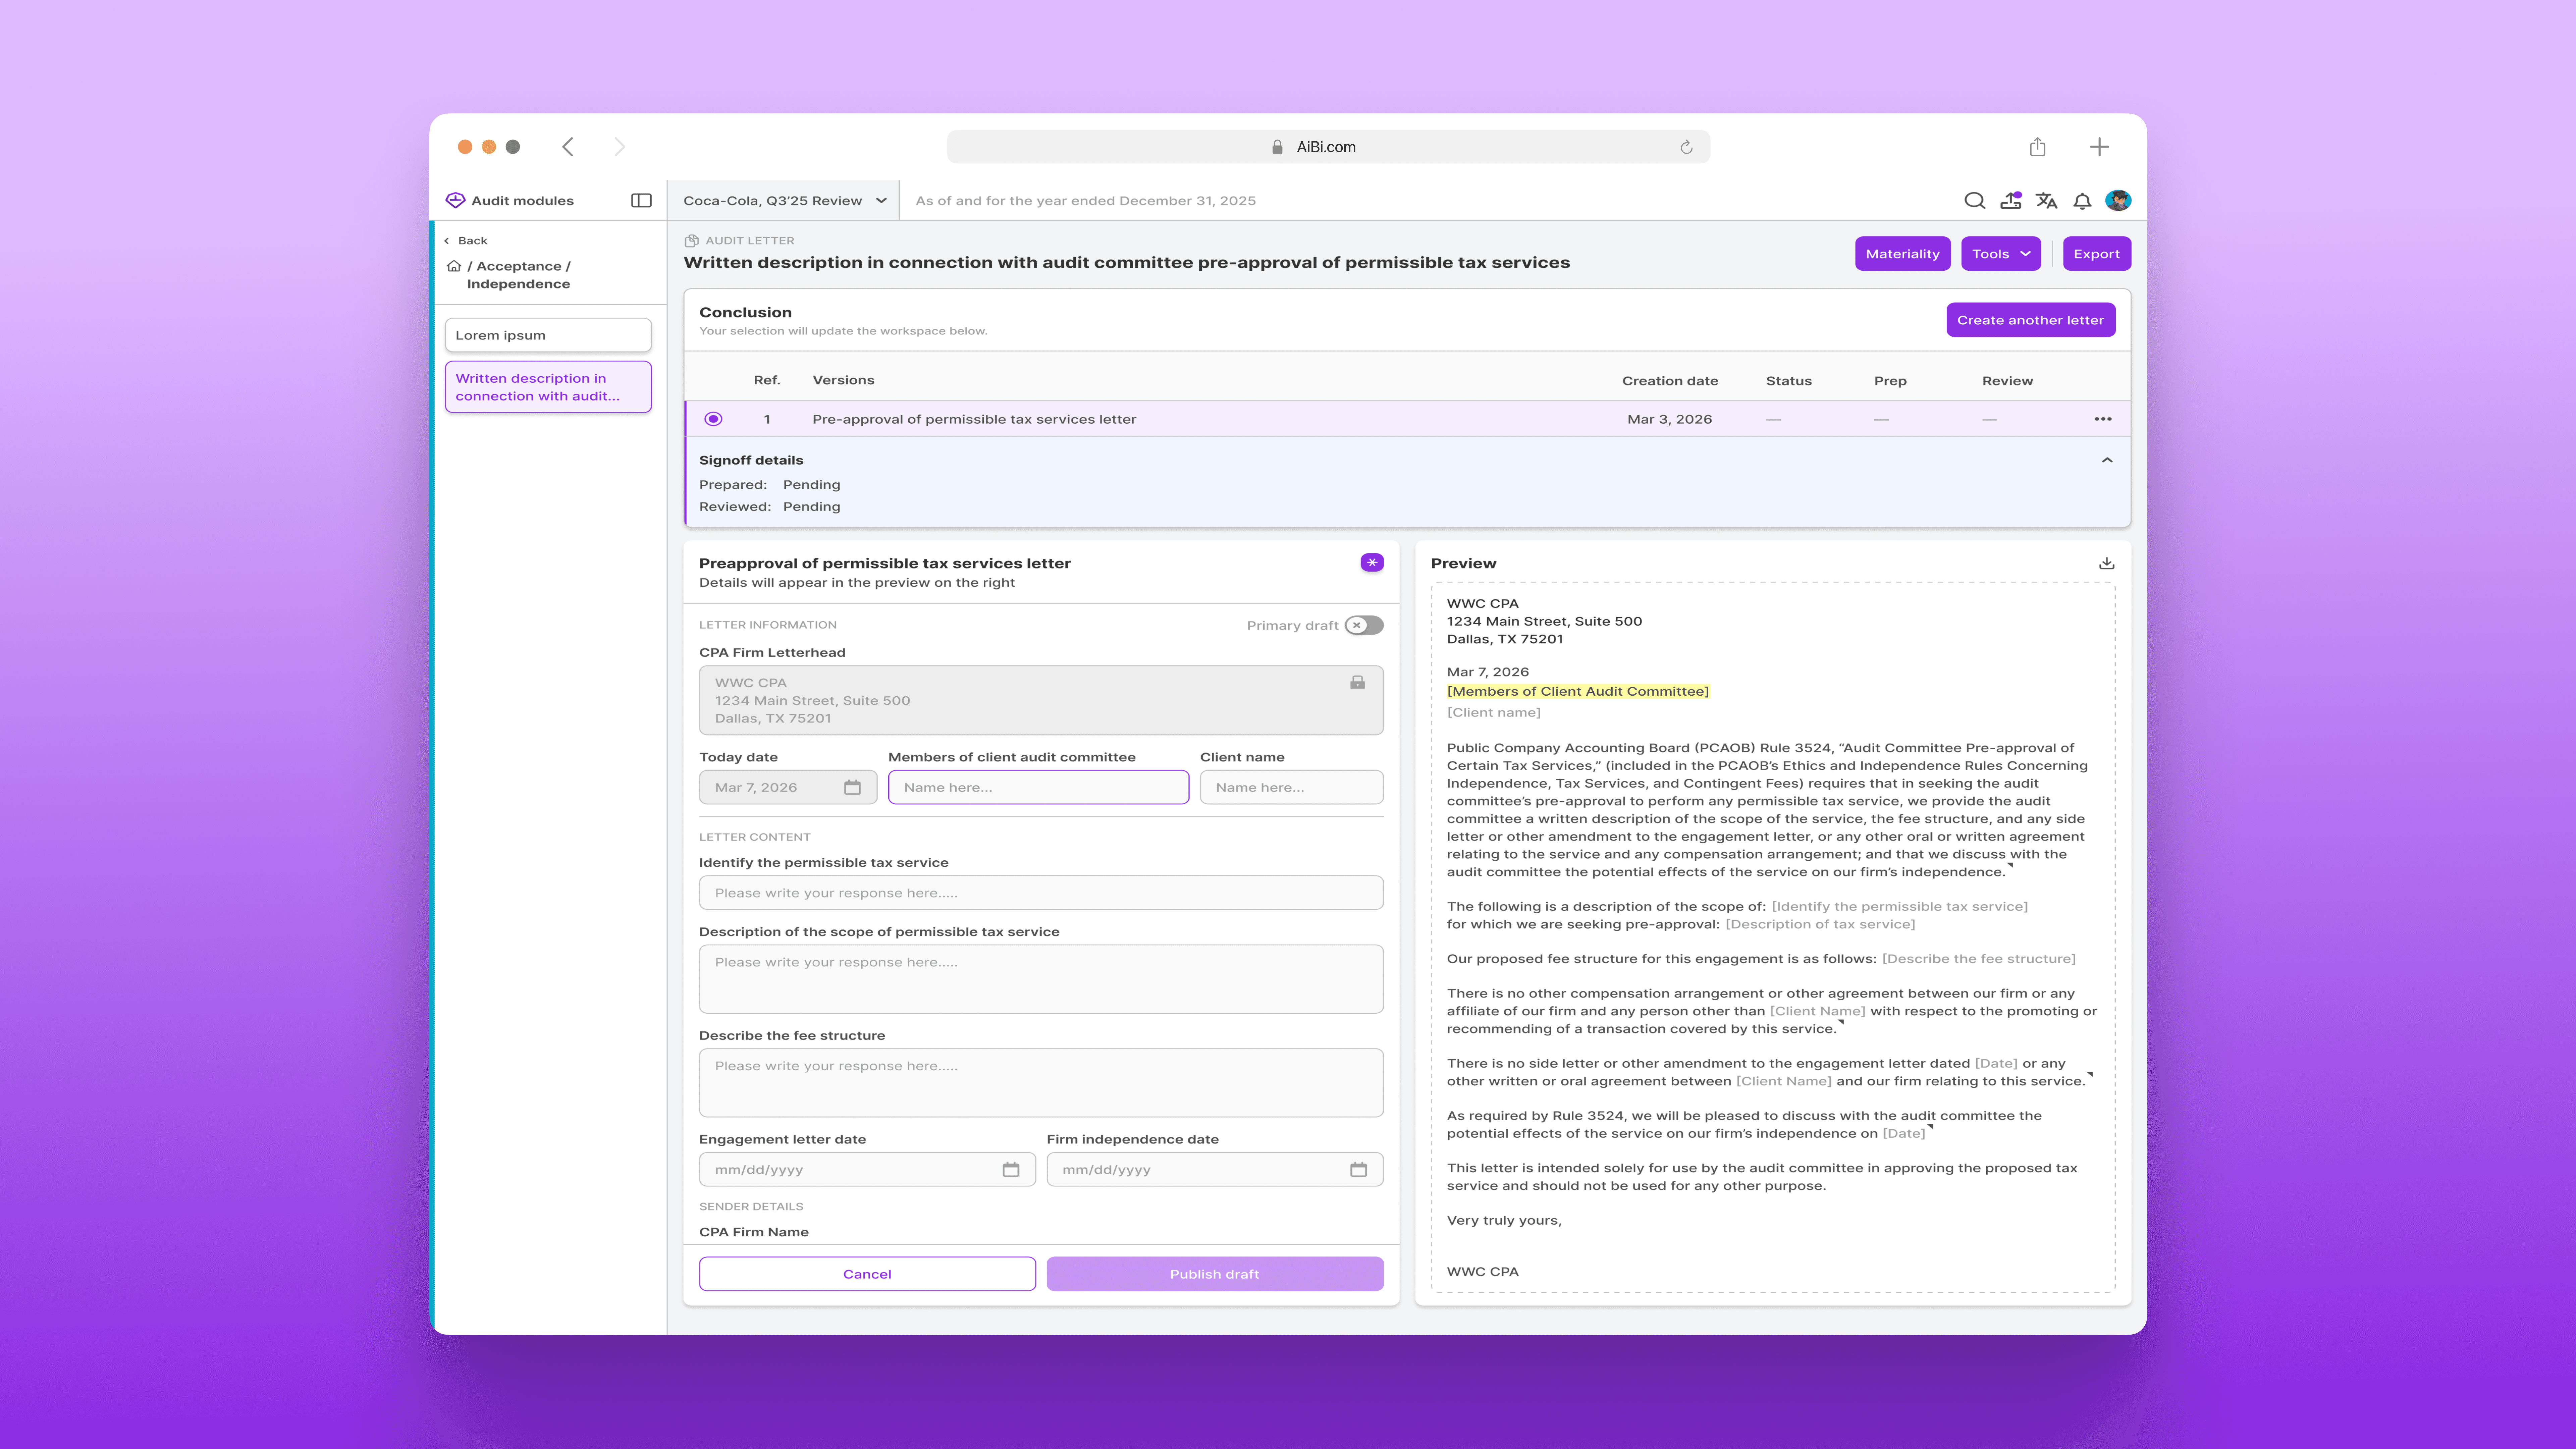Select Written description in connection sidebar item

[548, 387]
